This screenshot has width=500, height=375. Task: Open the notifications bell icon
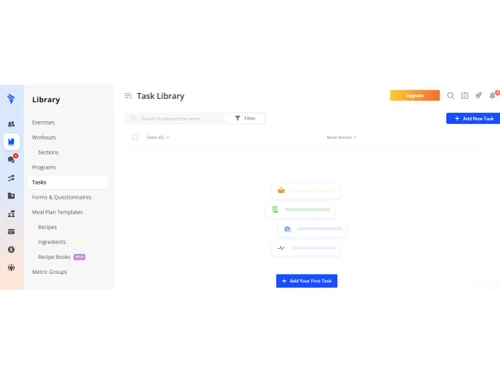pos(493,95)
